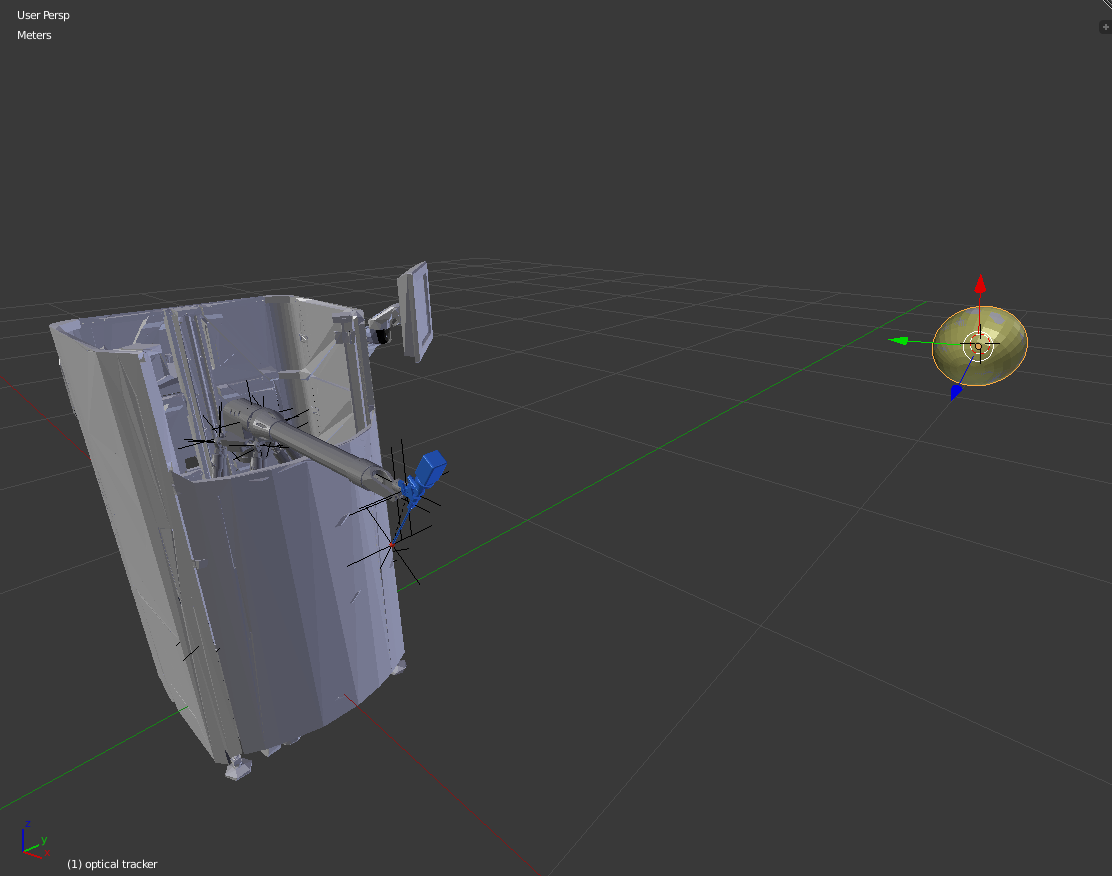Image resolution: width=1112 pixels, height=876 pixels.
Task: Click the green manipulator arrow on the gizmo
Action: click(x=899, y=340)
